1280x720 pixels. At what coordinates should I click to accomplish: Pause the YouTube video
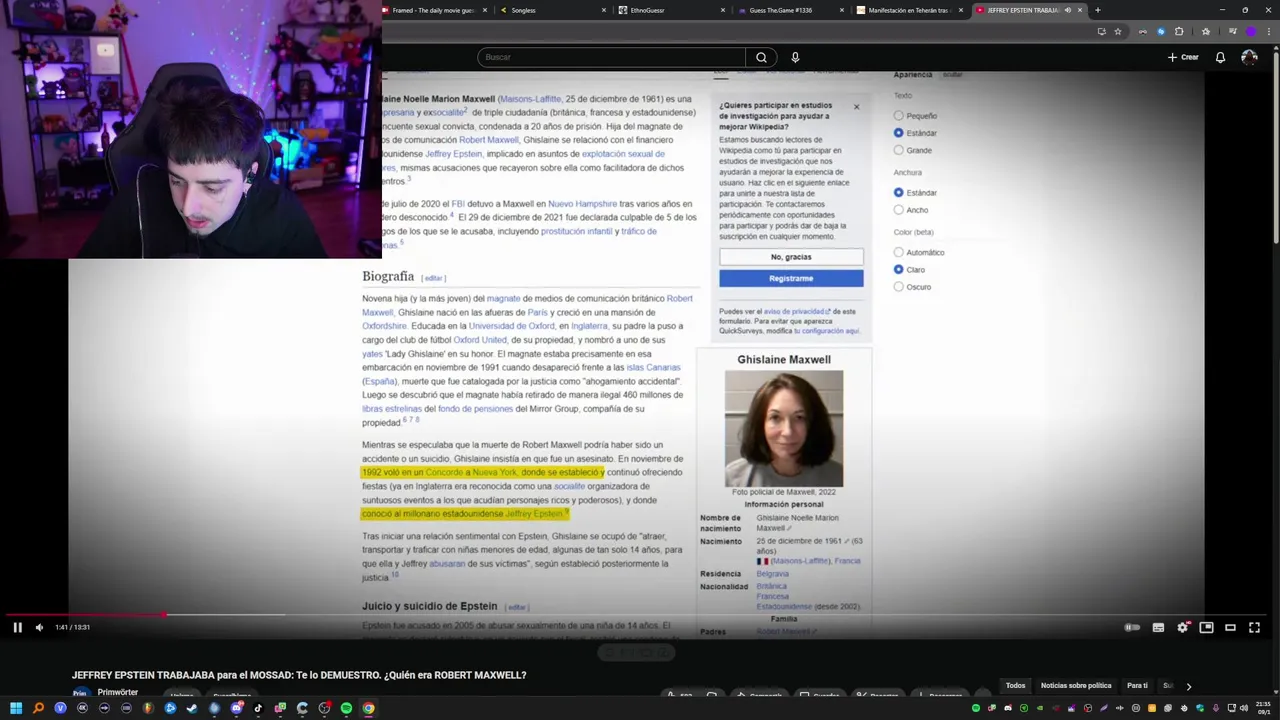point(17,627)
